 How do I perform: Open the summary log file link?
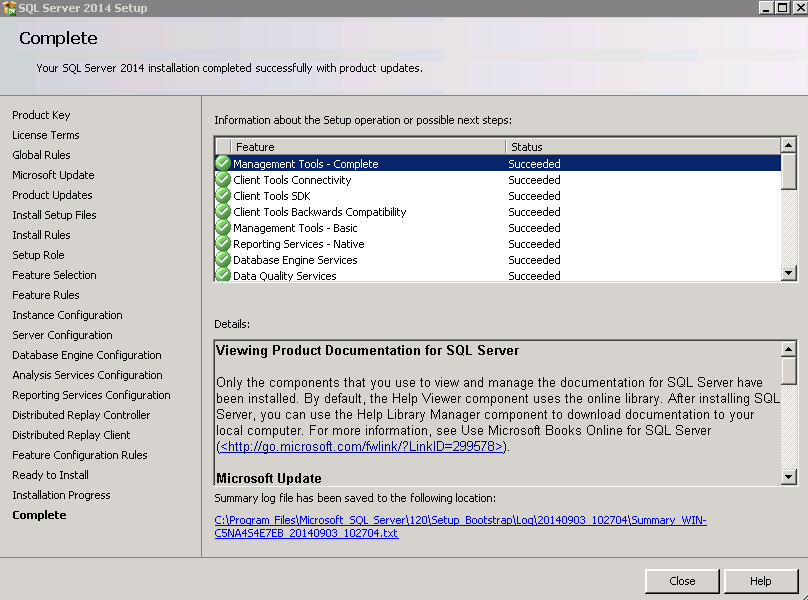[460, 526]
